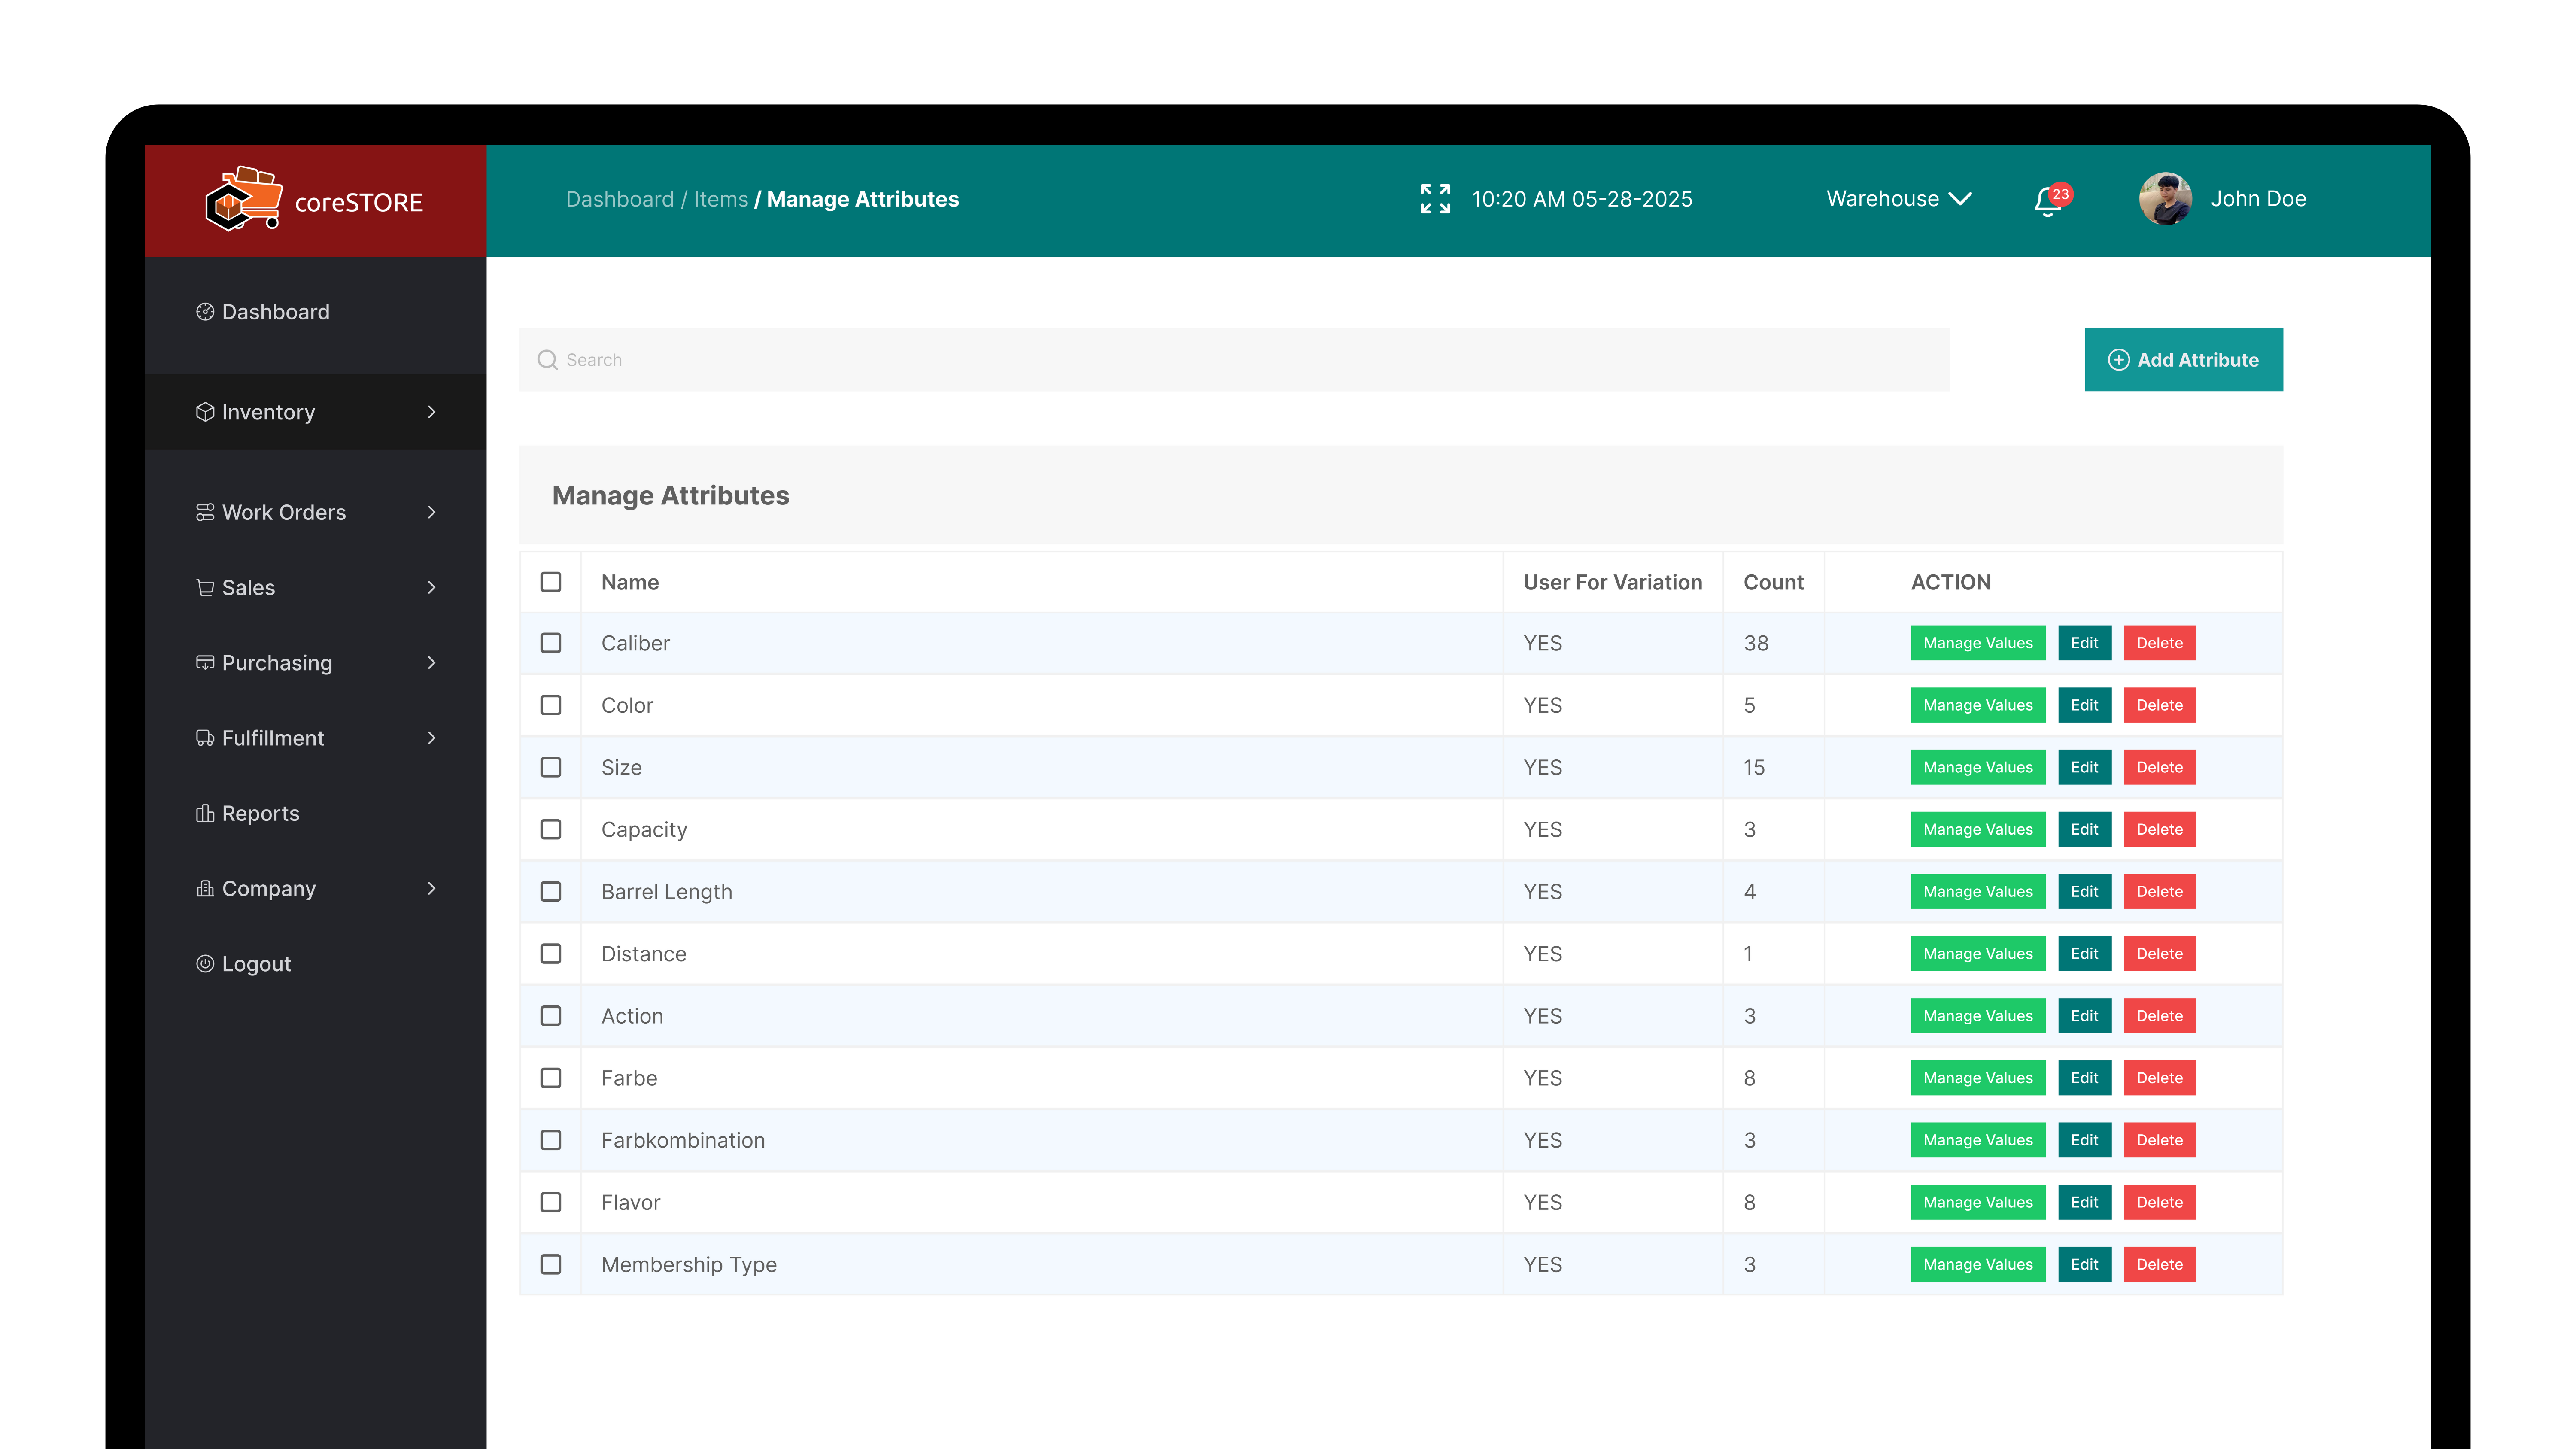The width and height of the screenshot is (2576, 1449).
Task: Click the coreSTORE logo icon
Action: (243, 199)
